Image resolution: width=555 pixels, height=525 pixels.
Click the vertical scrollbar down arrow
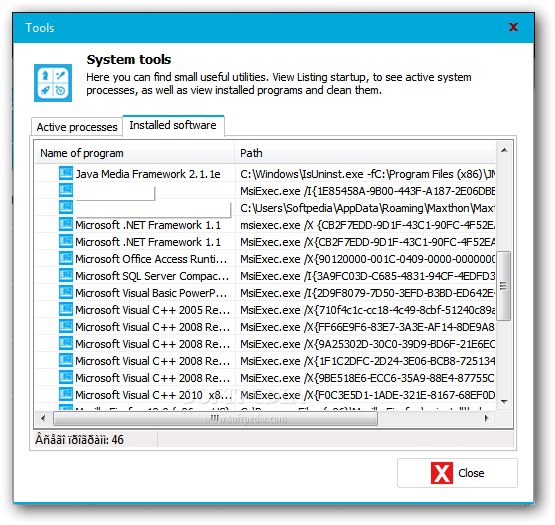504,401
